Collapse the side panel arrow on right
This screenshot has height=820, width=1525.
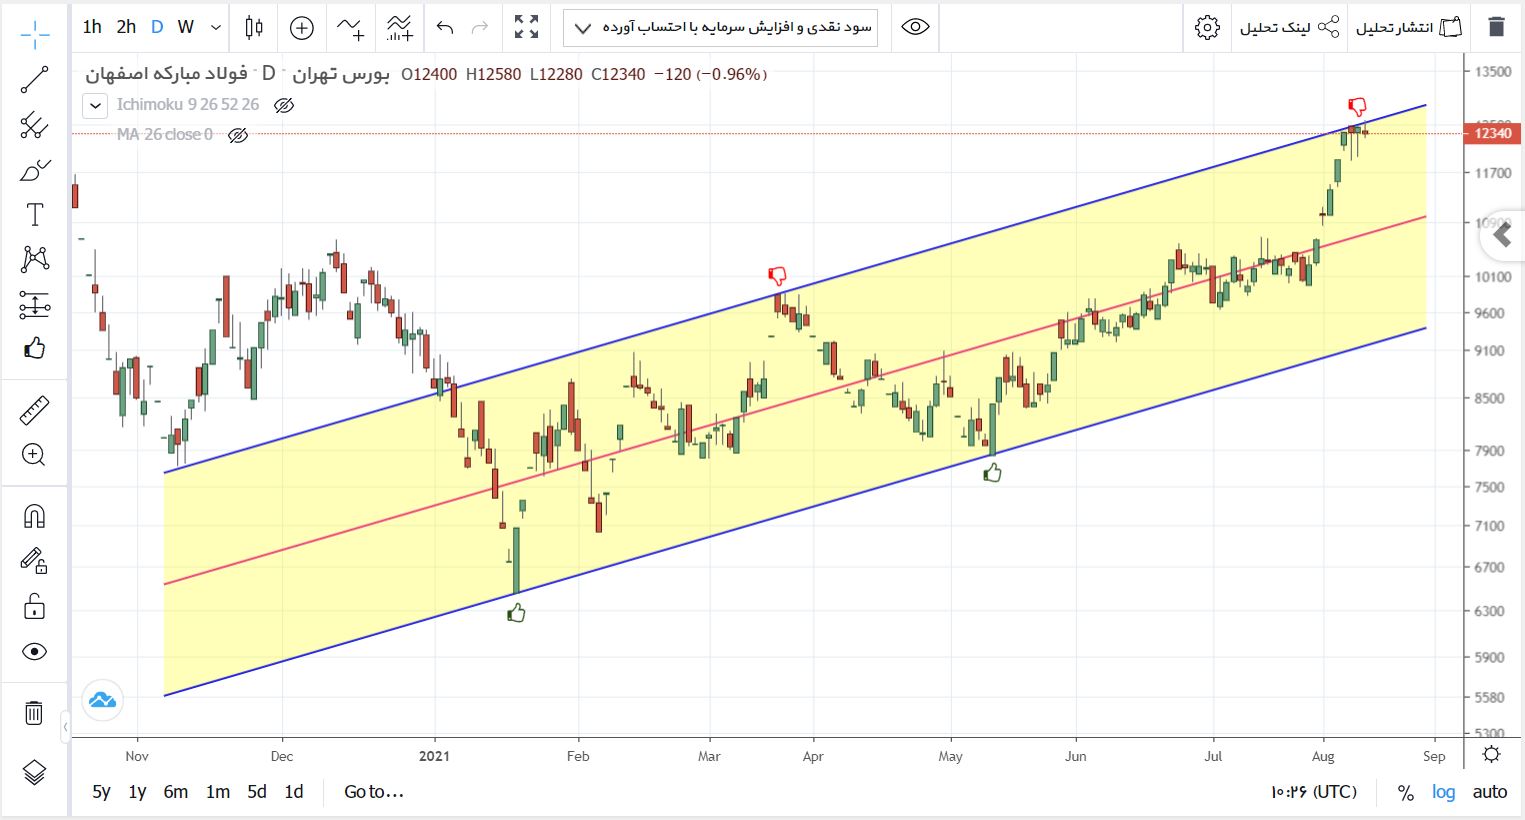[x=1501, y=235]
